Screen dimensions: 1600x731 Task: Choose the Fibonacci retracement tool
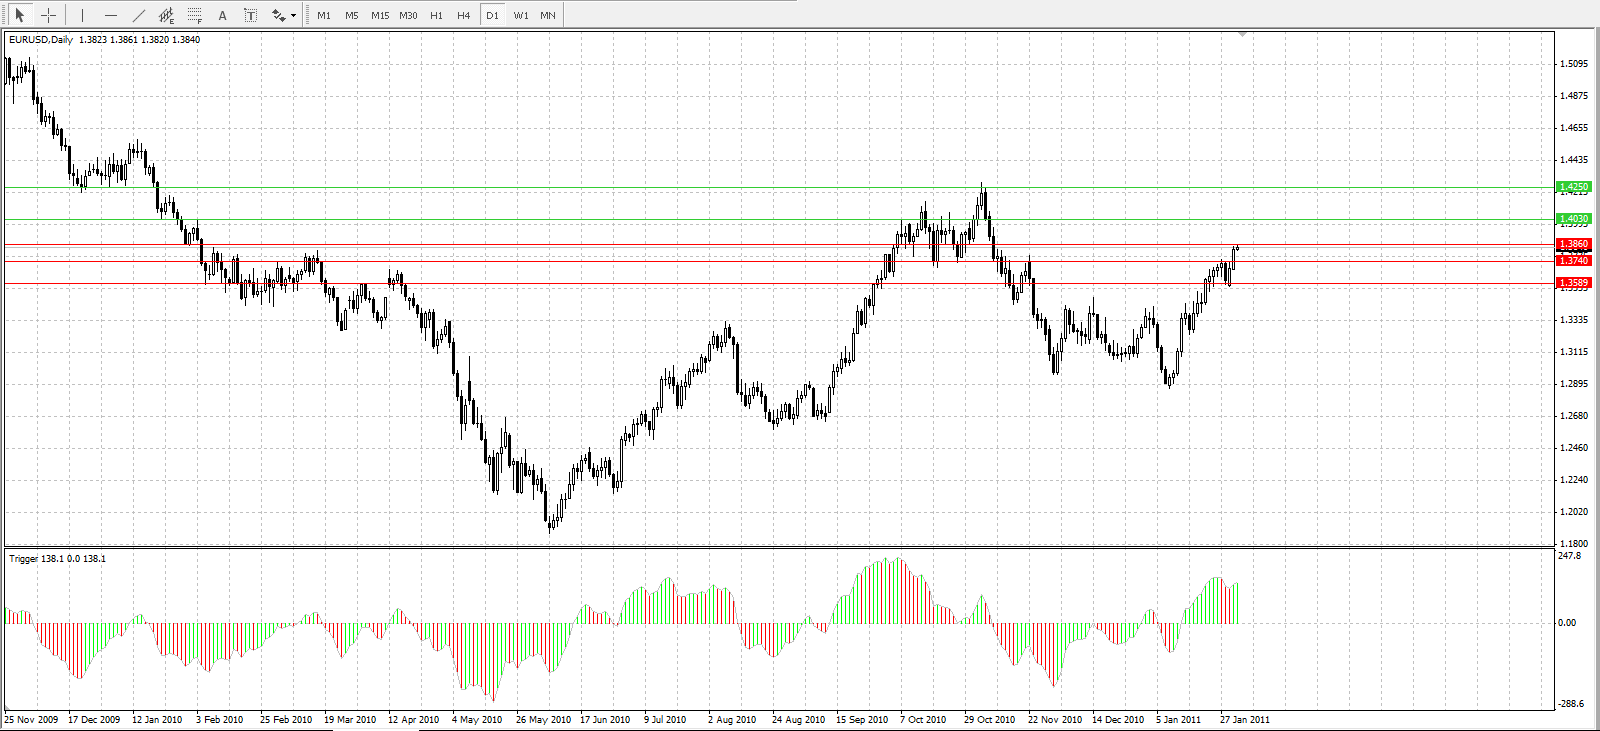pyautogui.click(x=195, y=15)
